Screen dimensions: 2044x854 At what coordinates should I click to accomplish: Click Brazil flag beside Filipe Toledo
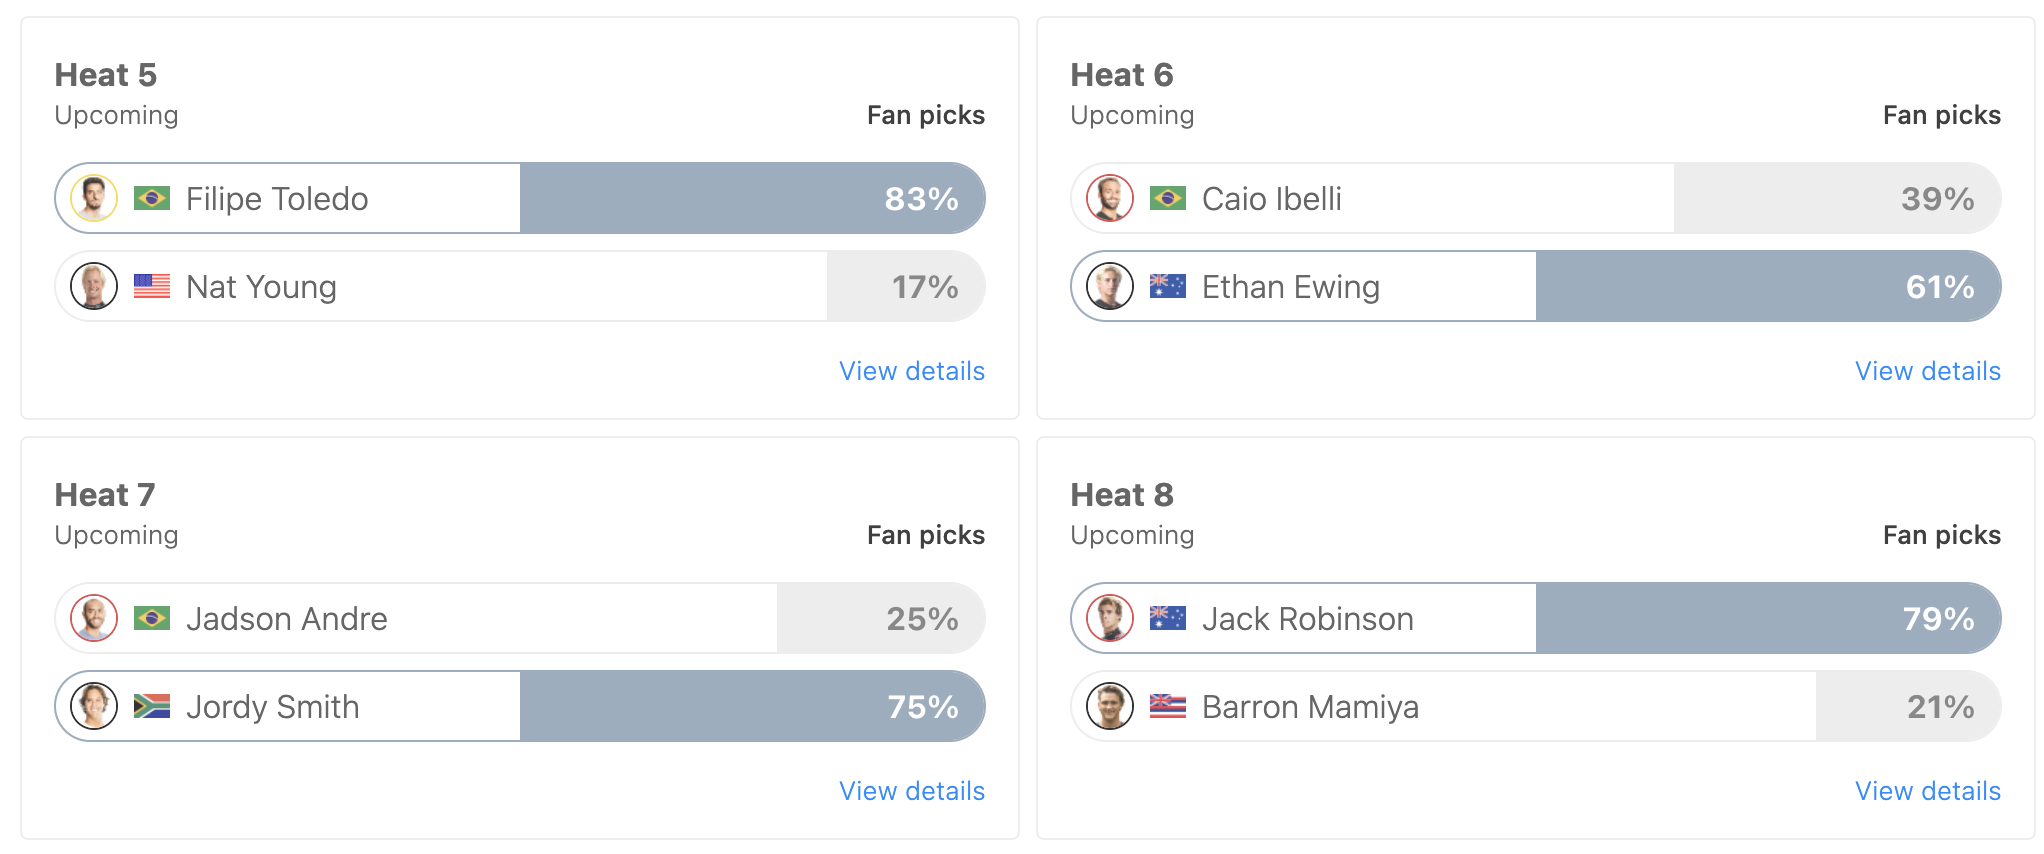(152, 198)
